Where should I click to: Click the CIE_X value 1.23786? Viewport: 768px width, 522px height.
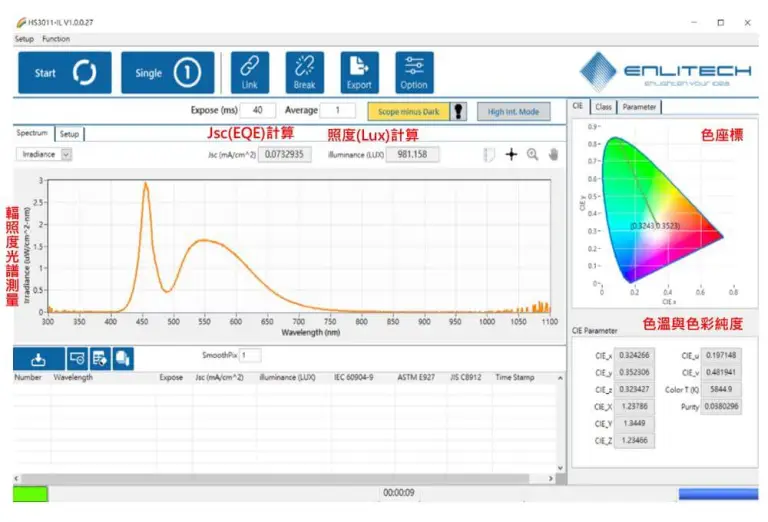(x=634, y=406)
